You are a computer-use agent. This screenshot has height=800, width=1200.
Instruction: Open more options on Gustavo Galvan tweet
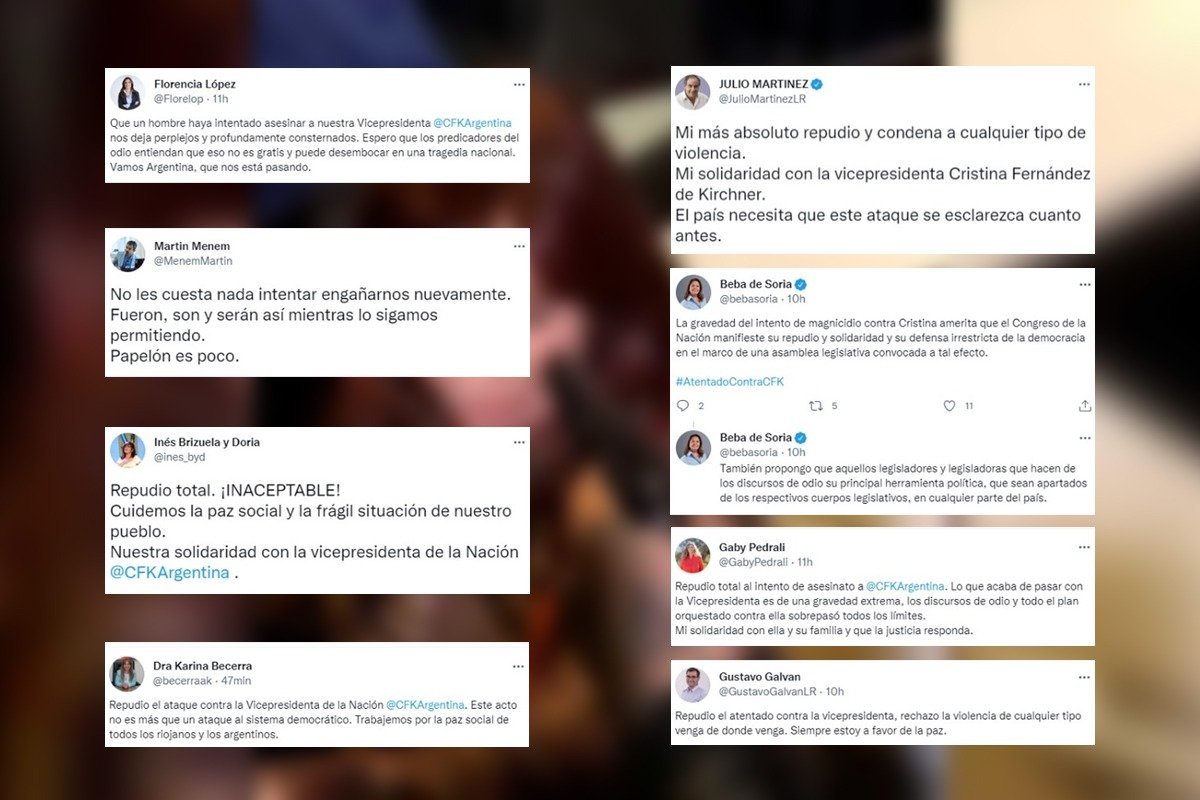(x=1084, y=677)
